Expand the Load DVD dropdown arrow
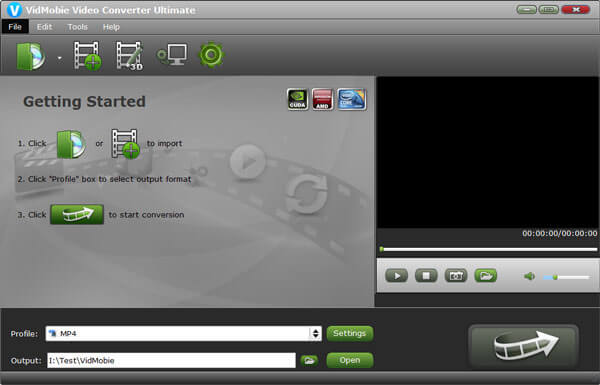 [60, 58]
